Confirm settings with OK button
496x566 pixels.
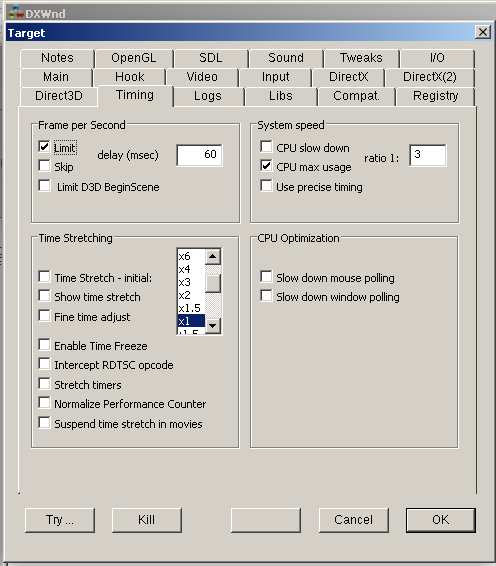point(441,520)
